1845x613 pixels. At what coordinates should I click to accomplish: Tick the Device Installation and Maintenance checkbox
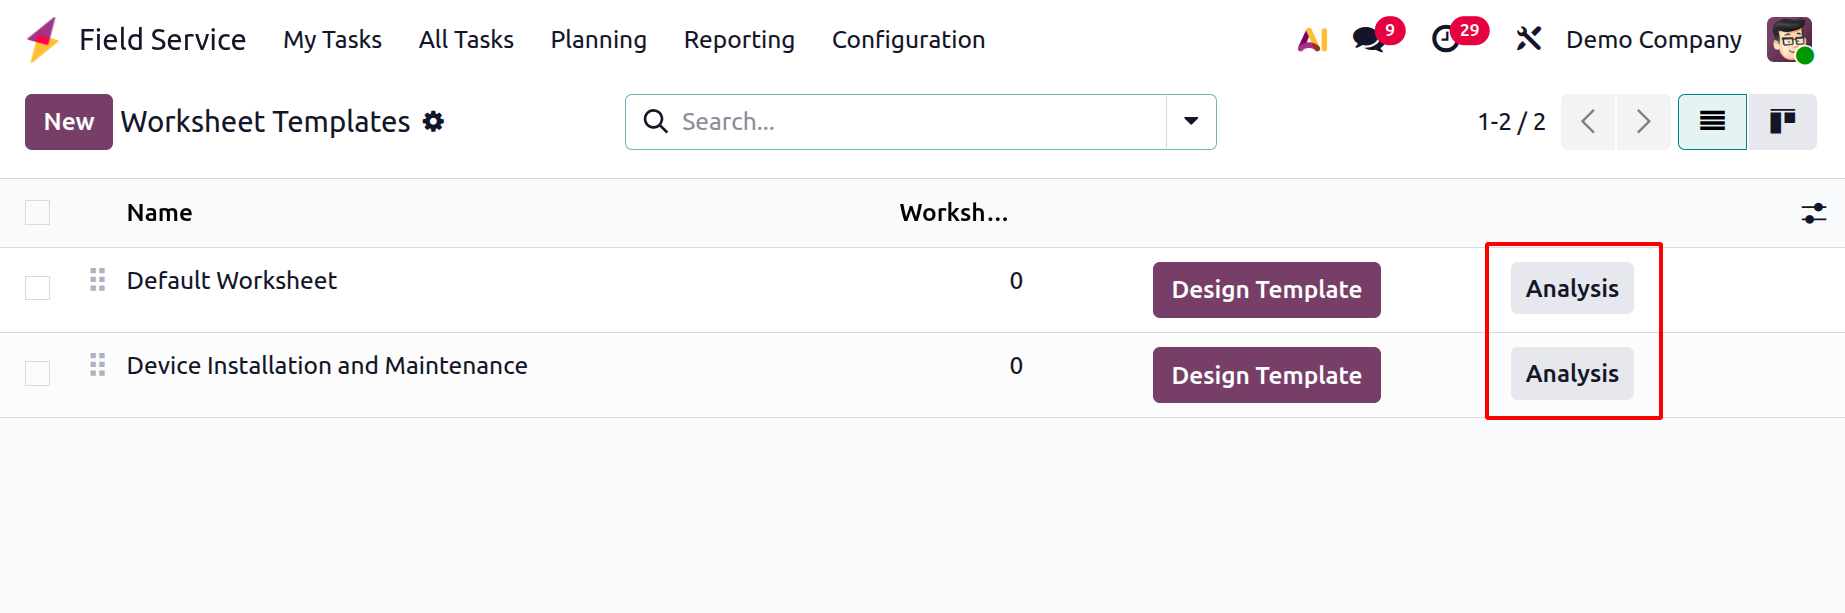coord(38,373)
